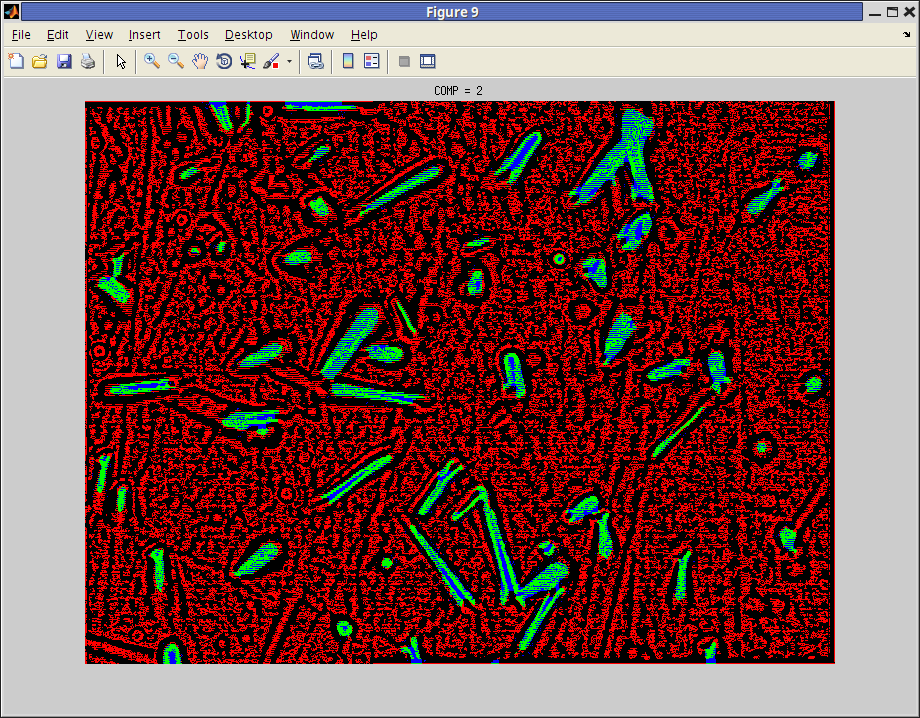This screenshot has height=718, width=920.
Task: Click the Link Plot toolbar button
Action: click(x=316, y=61)
